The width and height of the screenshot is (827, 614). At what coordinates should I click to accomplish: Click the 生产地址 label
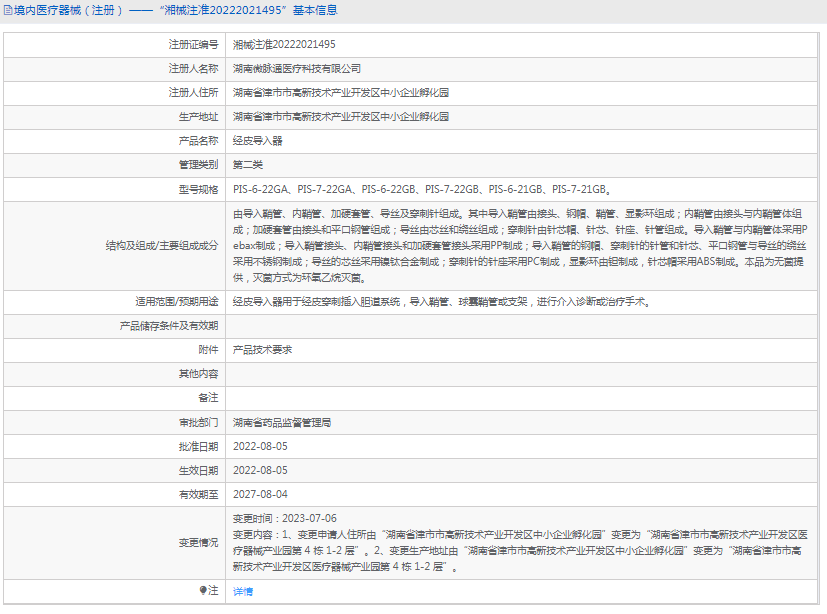198,117
